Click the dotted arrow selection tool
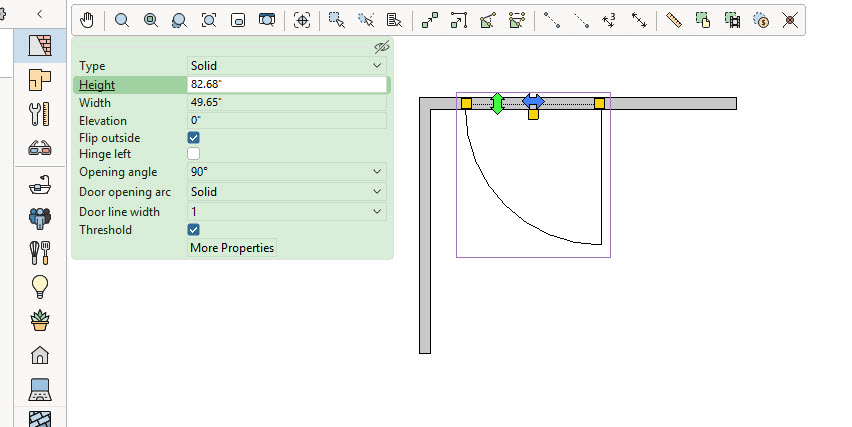The width and height of the screenshot is (852, 427). (x=366, y=20)
